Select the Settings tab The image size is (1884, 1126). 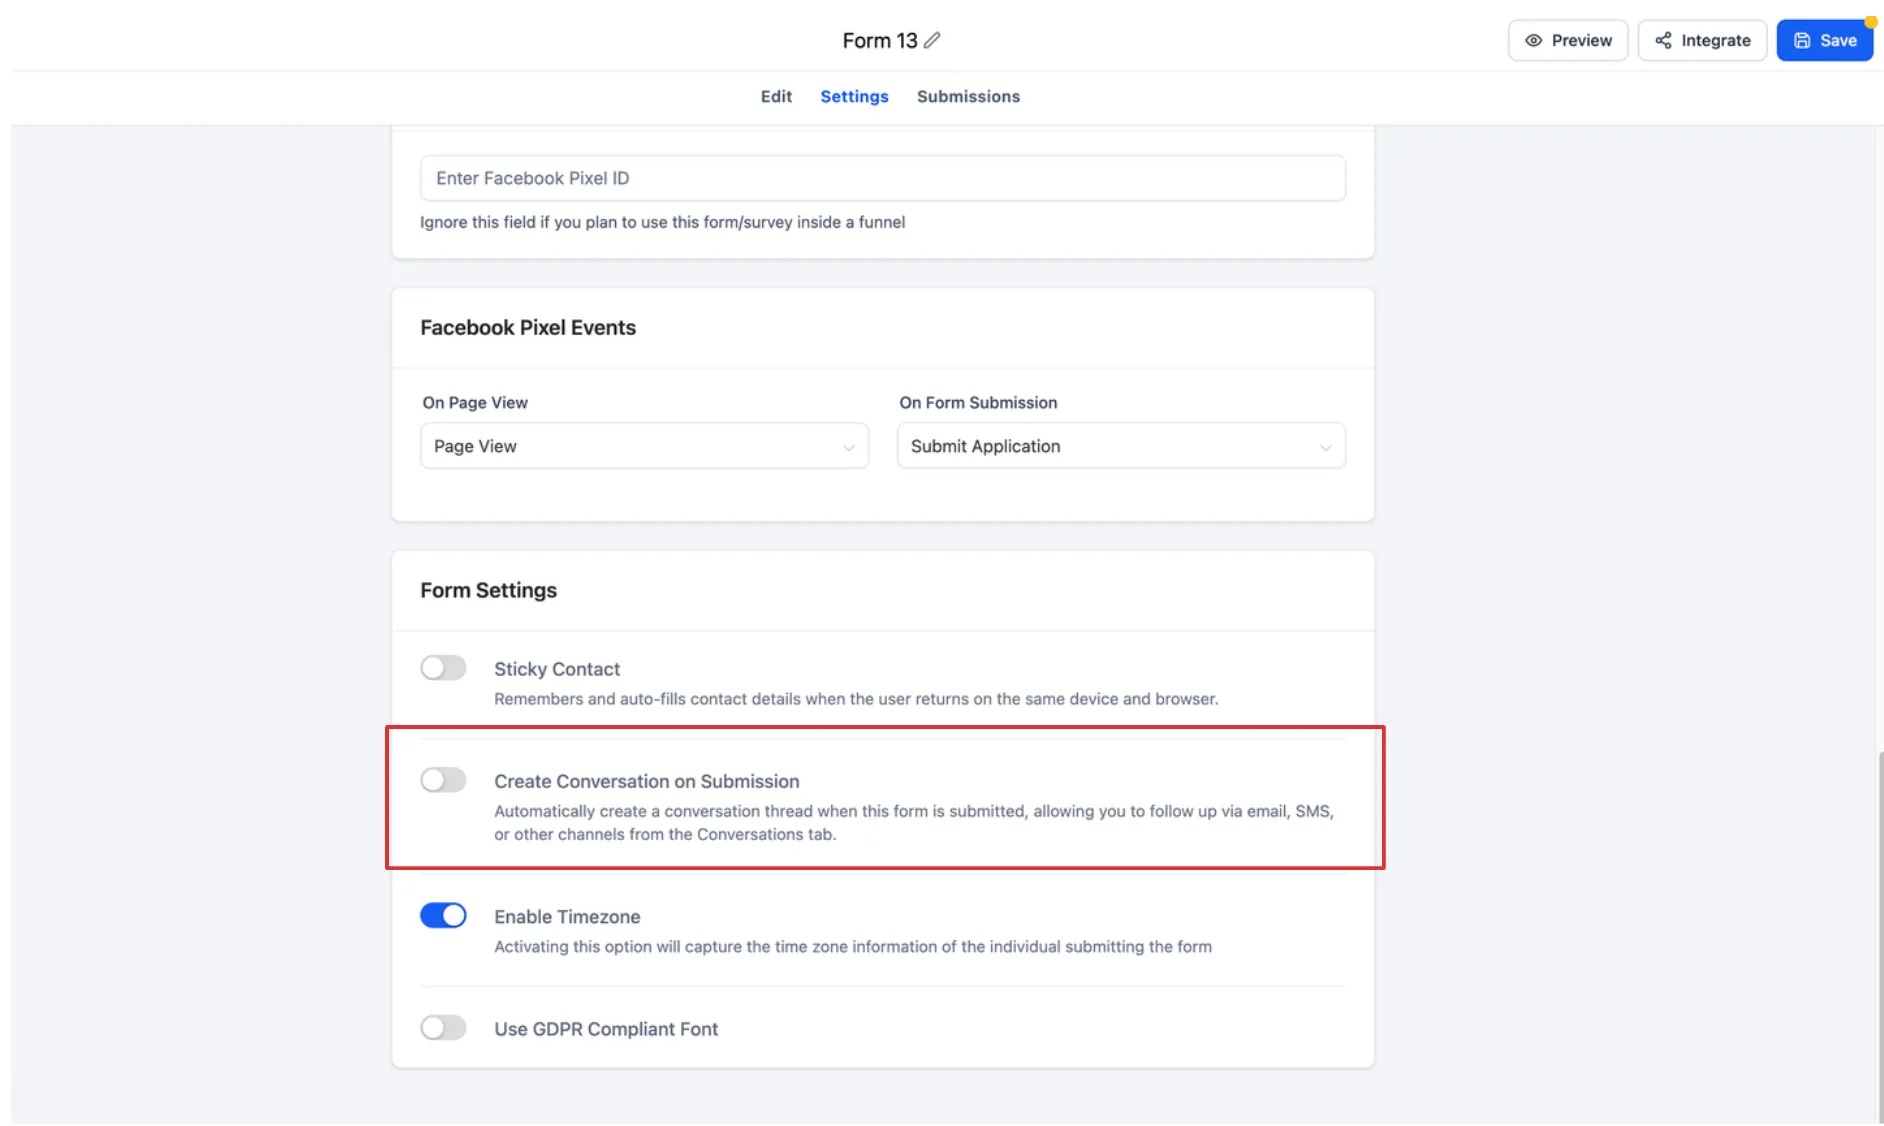pos(853,96)
